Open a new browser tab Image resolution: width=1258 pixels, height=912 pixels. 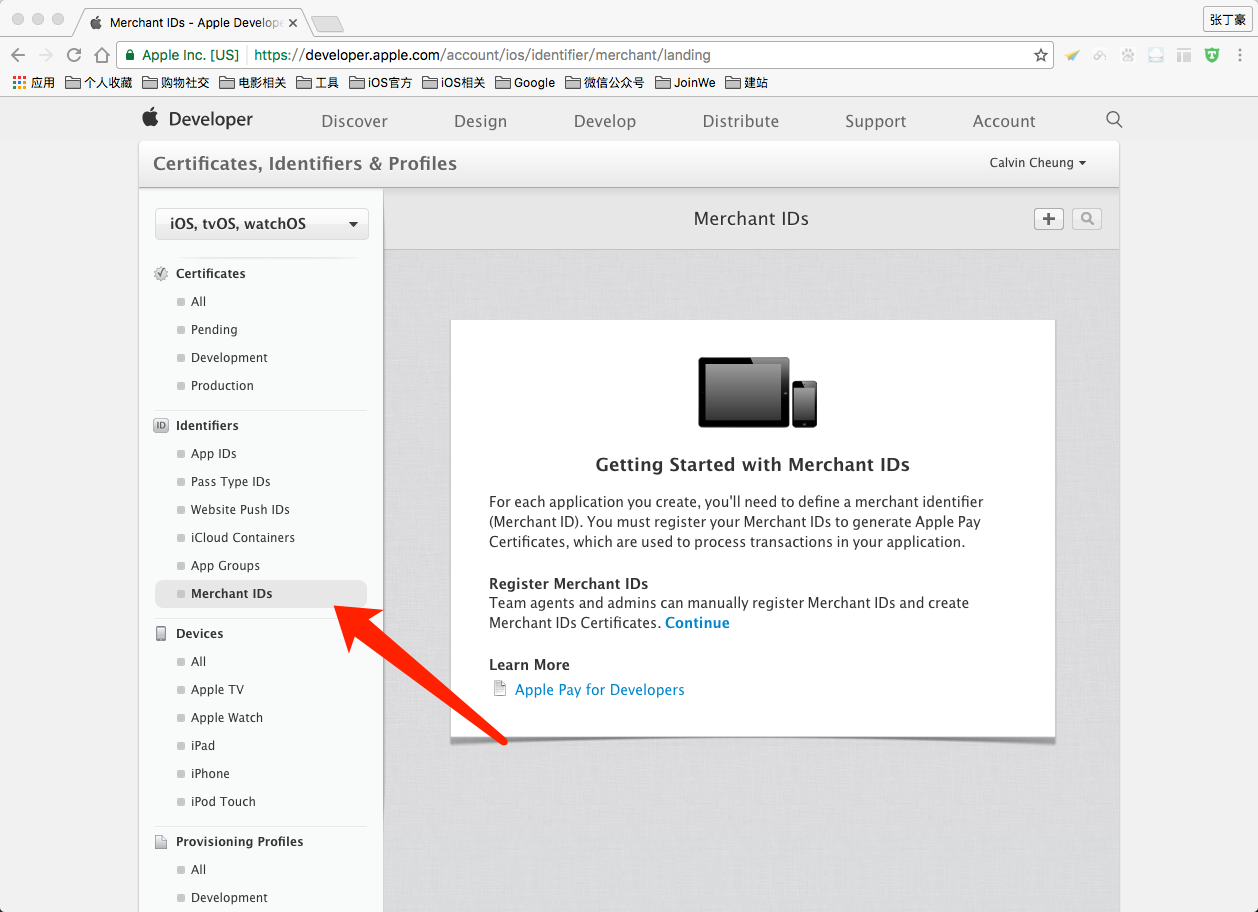click(x=327, y=23)
